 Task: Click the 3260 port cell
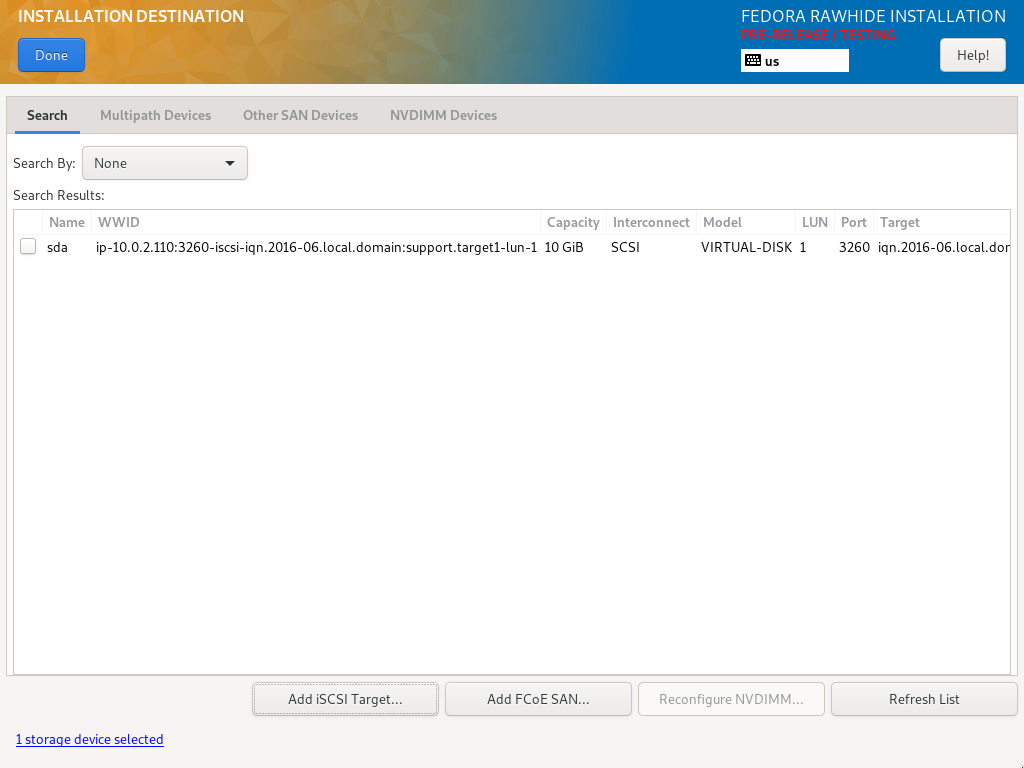854,248
